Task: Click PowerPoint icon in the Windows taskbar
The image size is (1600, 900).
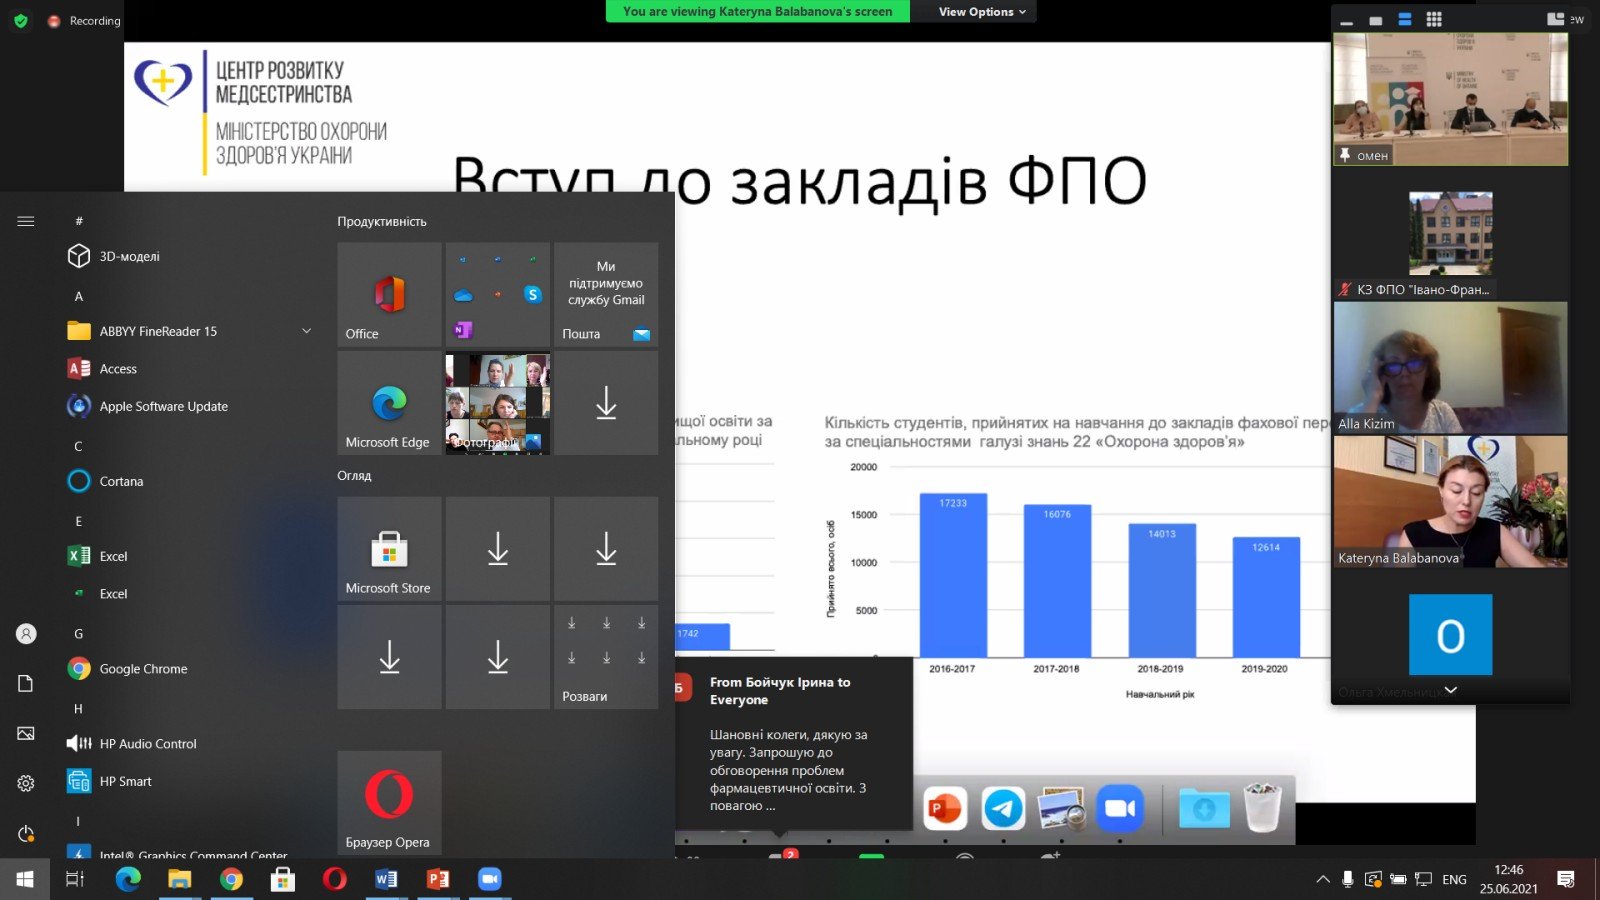Action: coord(437,879)
